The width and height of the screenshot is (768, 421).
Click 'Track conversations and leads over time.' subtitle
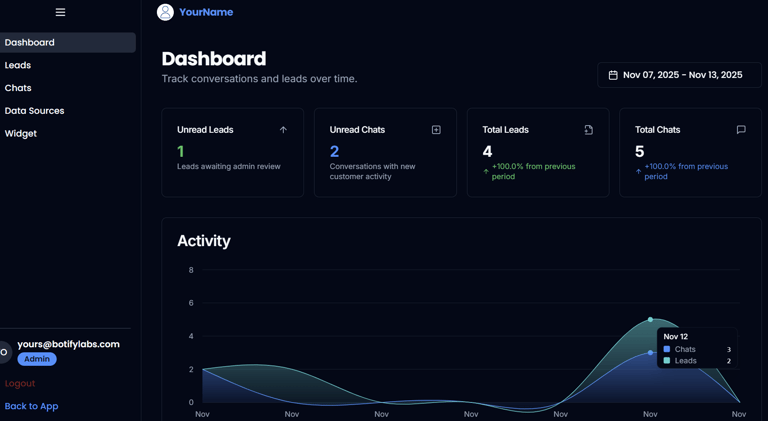260,79
